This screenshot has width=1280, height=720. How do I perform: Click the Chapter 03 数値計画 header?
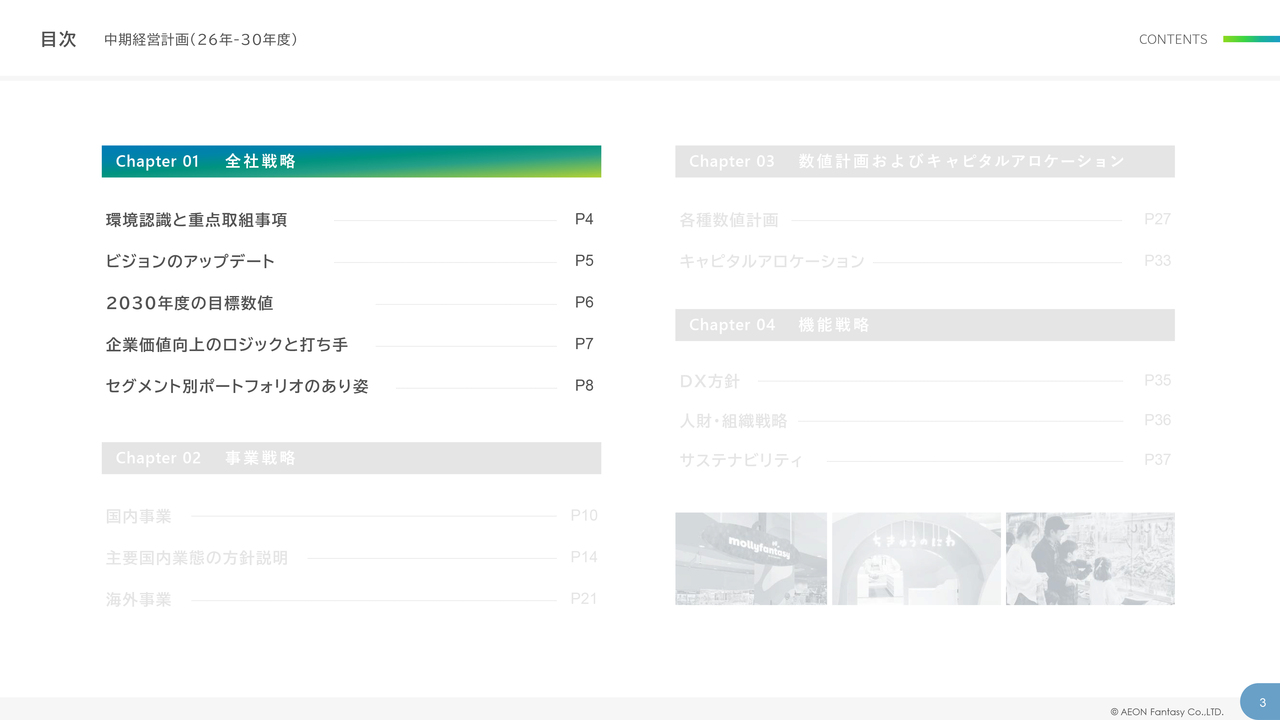click(x=924, y=161)
